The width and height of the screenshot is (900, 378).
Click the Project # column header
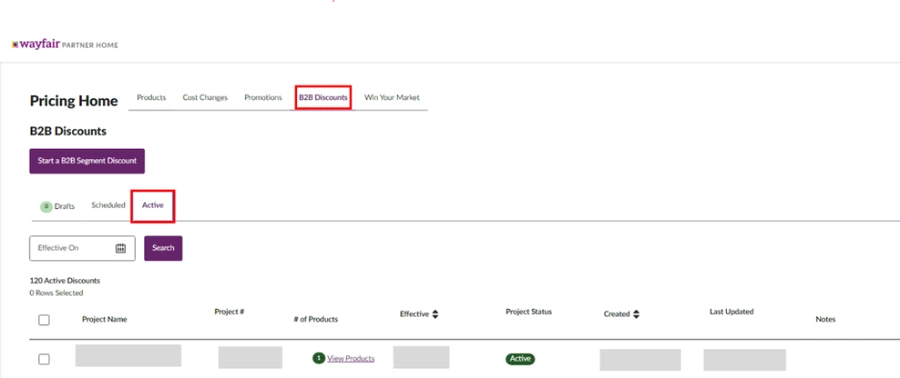pyautogui.click(x=230, y=312)
